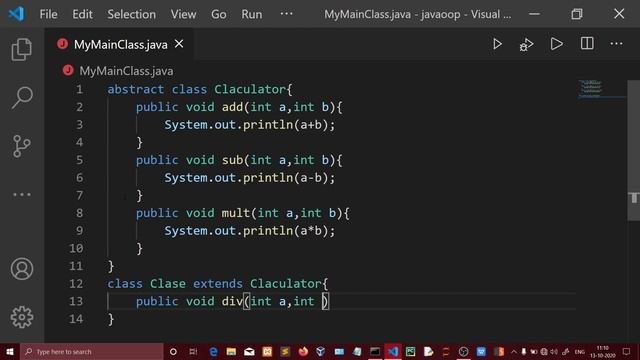
Task: Open the Edit menu
Action: coord(82,14)
